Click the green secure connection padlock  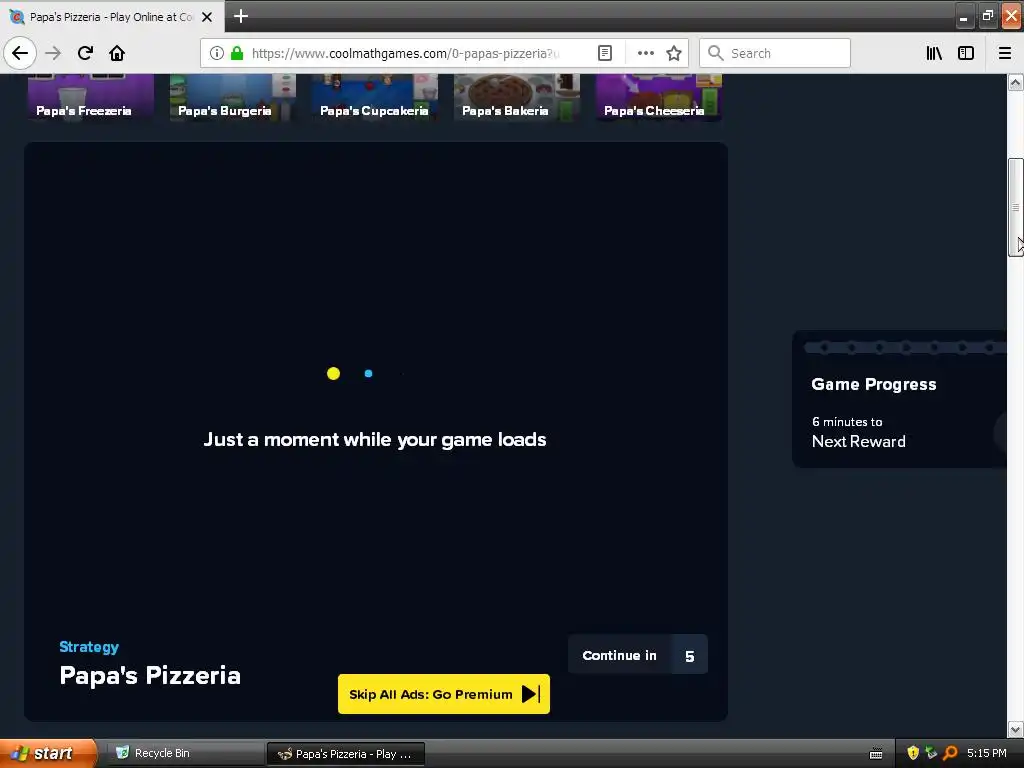pyautogui.click(x=237, y=53)
